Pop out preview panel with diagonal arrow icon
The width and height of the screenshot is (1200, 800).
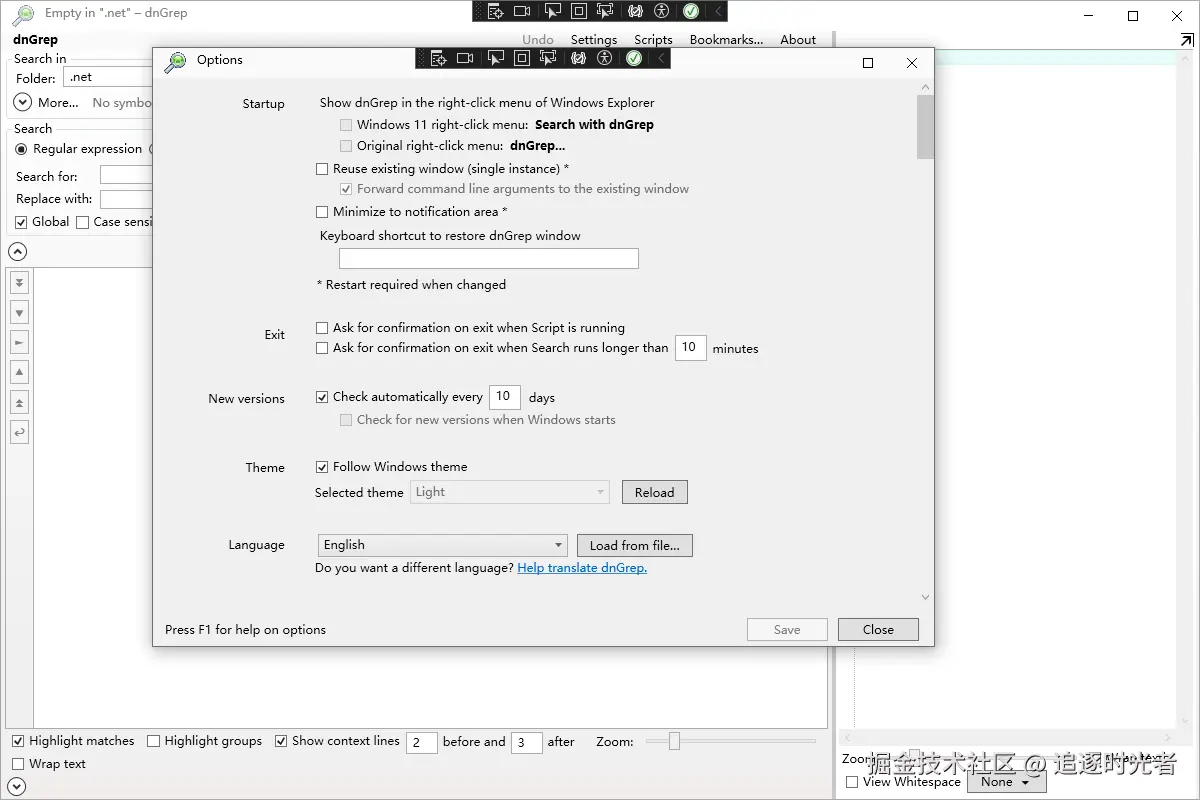pyautogui.click(x=1186, y=40)
